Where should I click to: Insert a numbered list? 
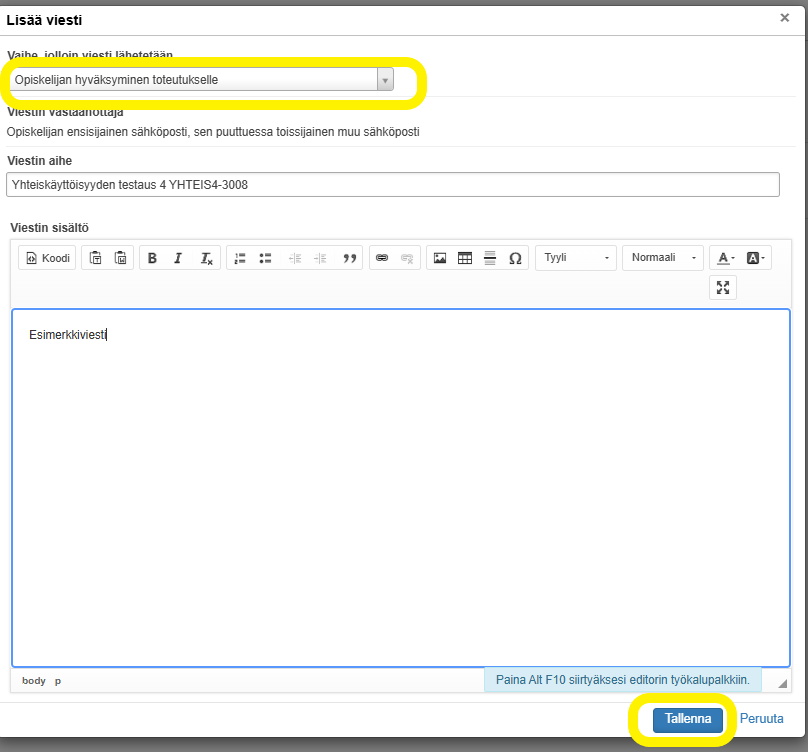[x=240, y=258]
